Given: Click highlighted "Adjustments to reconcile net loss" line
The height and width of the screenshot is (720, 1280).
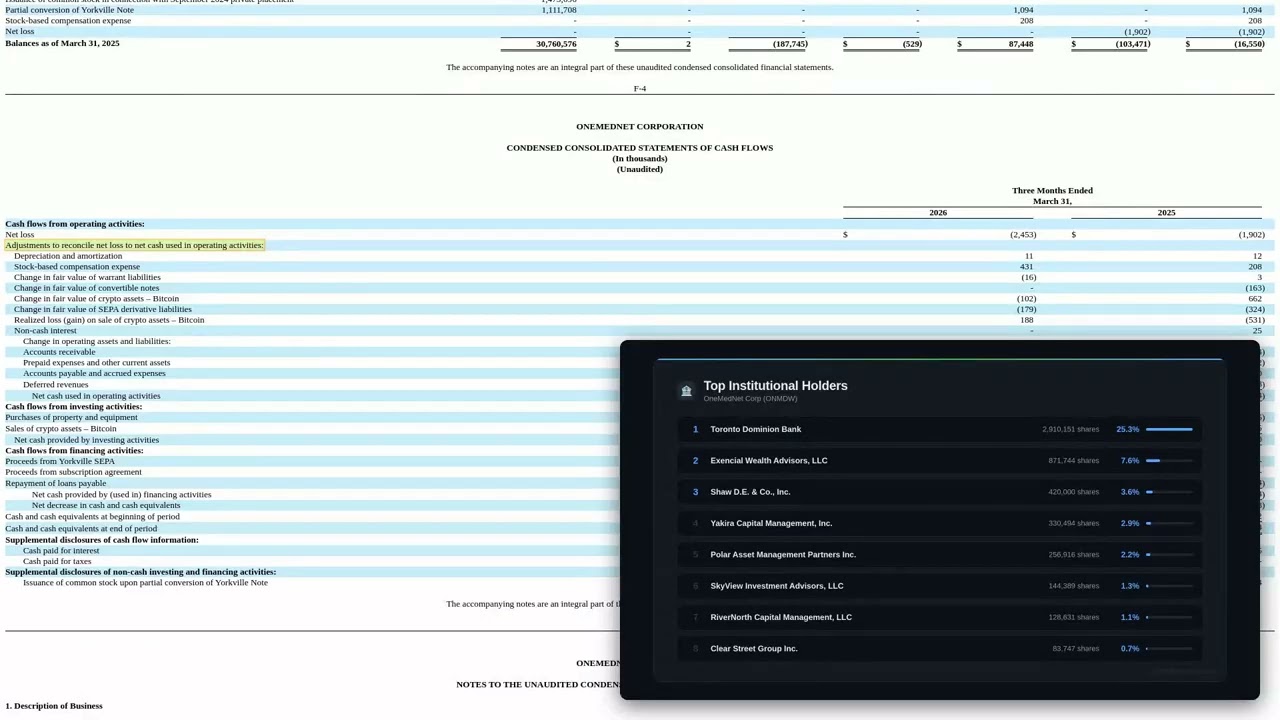Looking at the screenshot, I should (135, 245).
